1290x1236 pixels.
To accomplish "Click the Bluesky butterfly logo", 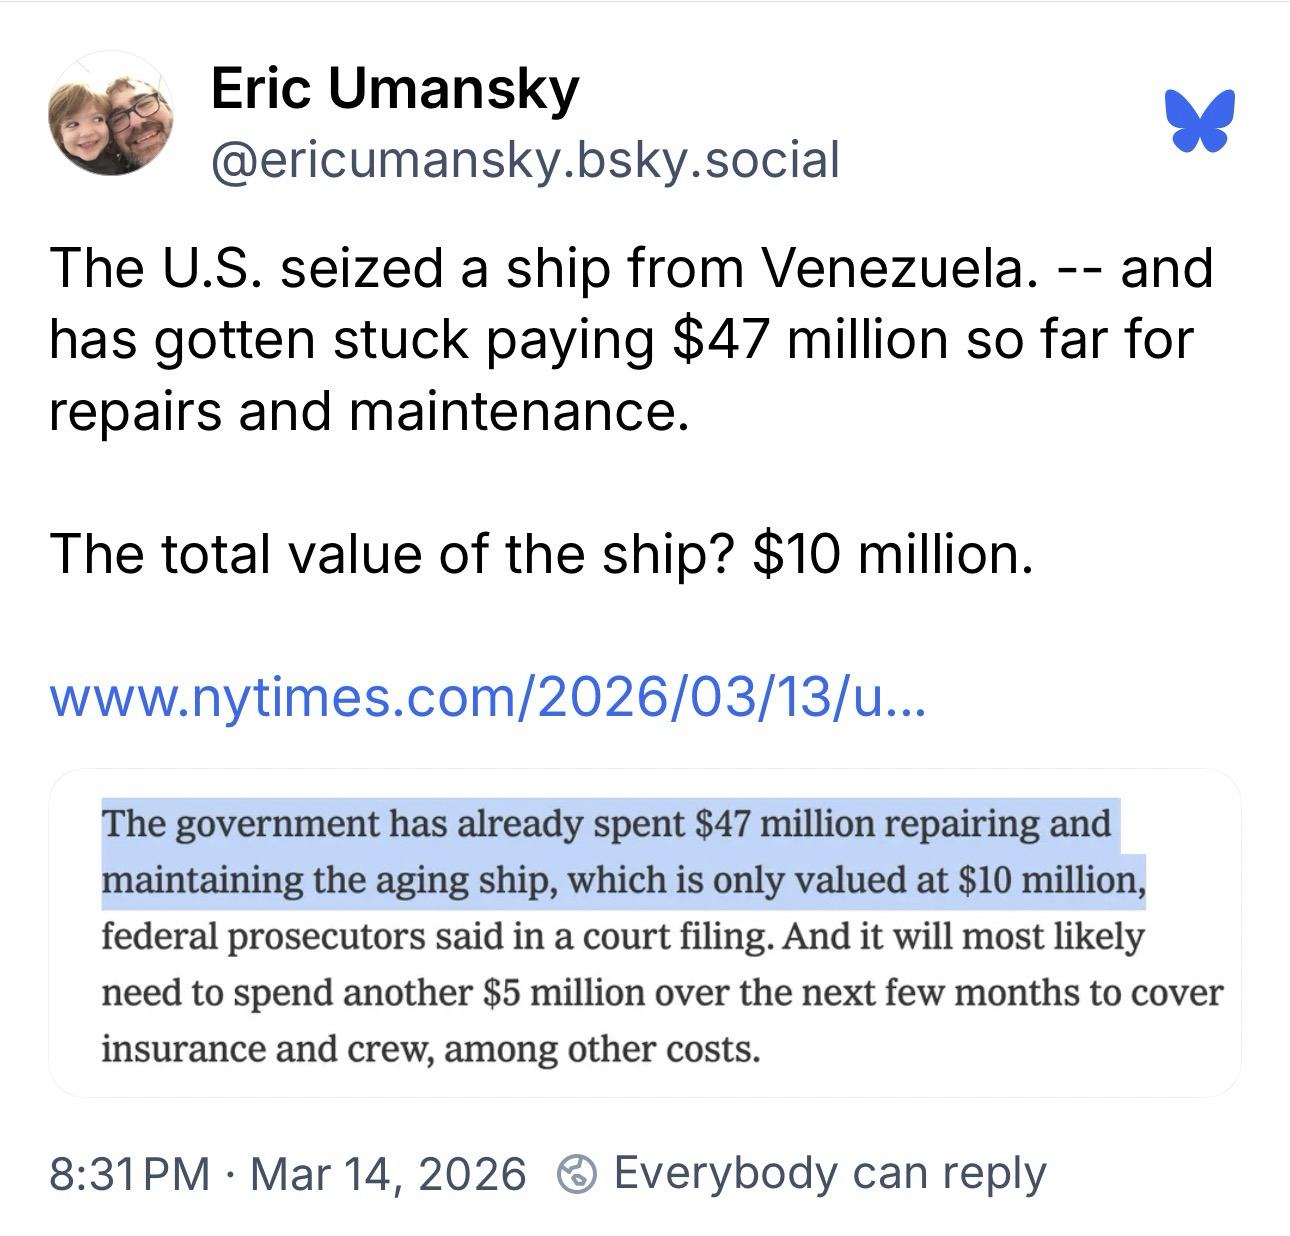I will pyautogui.click(x=1199, y=121).
